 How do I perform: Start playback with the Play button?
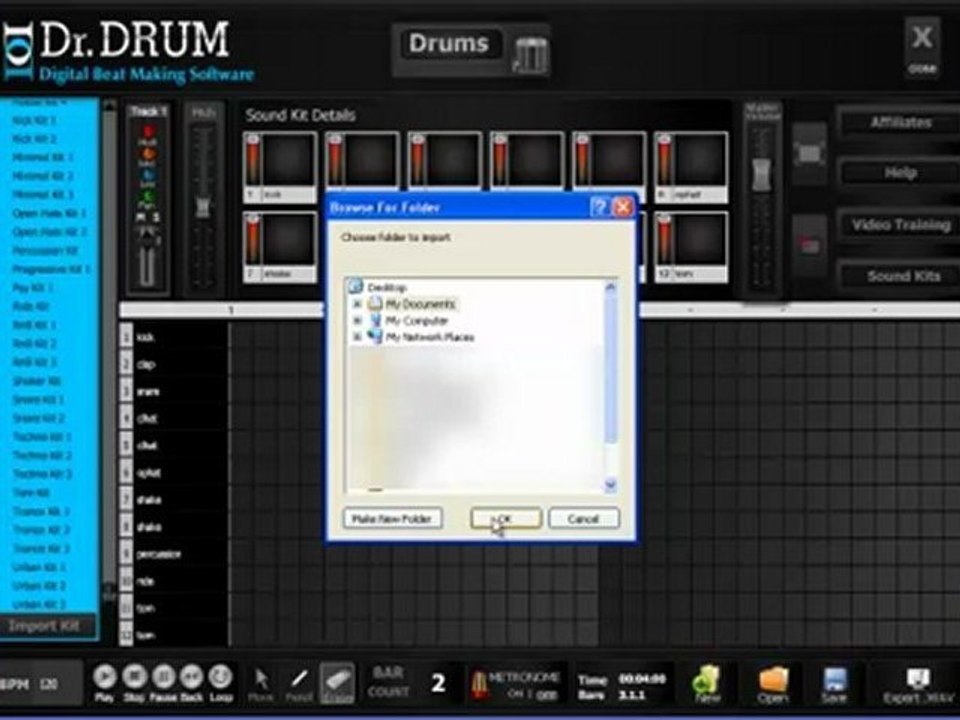pyautogui.click(x=105, y=677)
